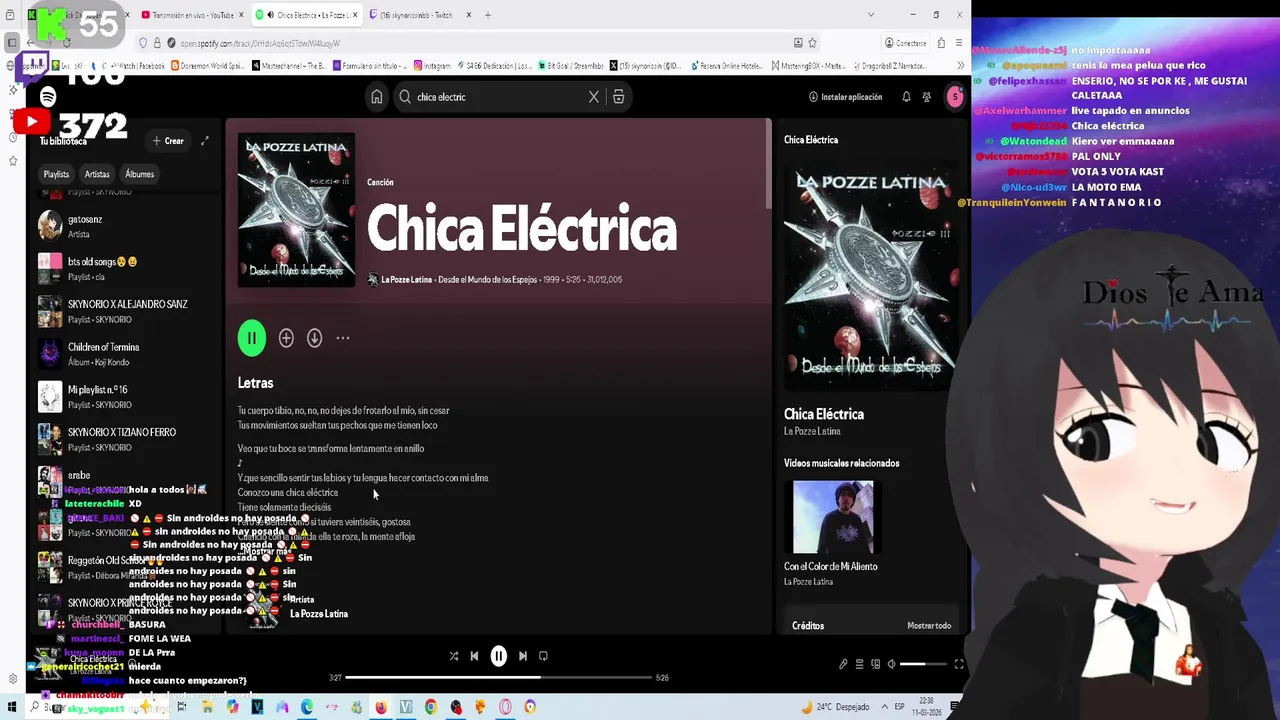Add Chica Eléctrica to liked songs
Image resolution: width=1280 pixels, height=720 pixels.
pos(286,338)
